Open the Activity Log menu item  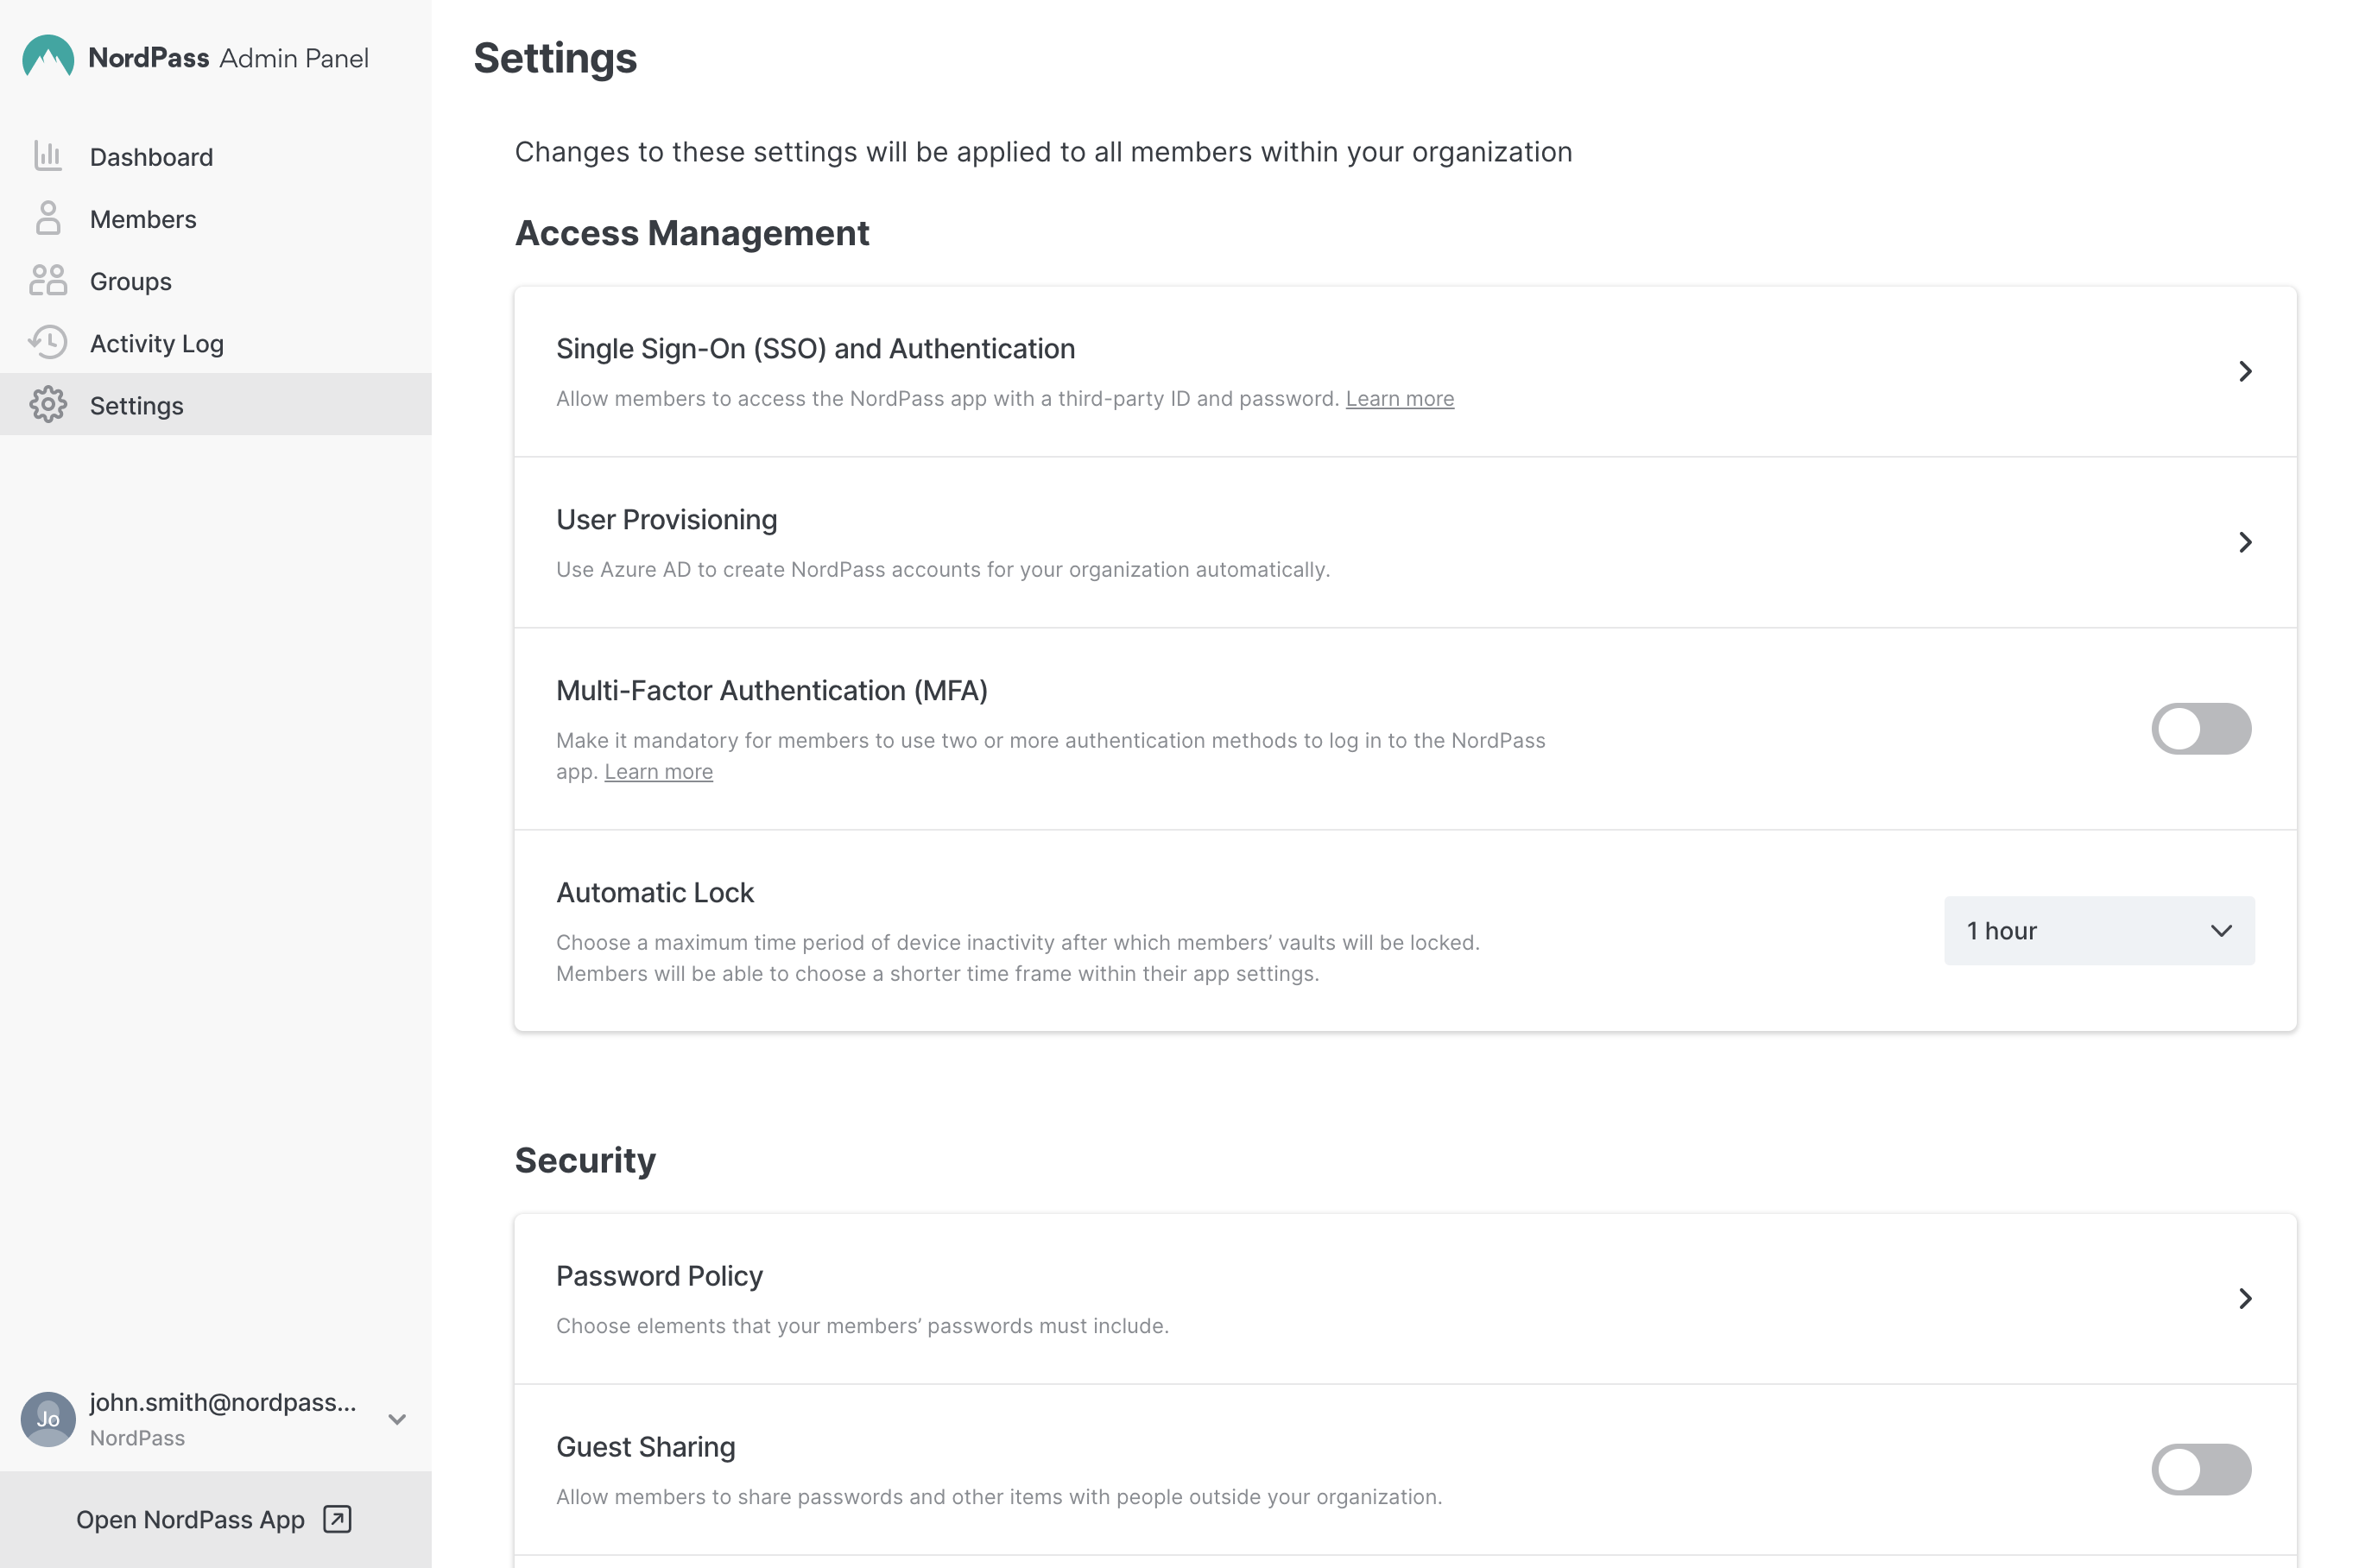[x=157, y=344]
